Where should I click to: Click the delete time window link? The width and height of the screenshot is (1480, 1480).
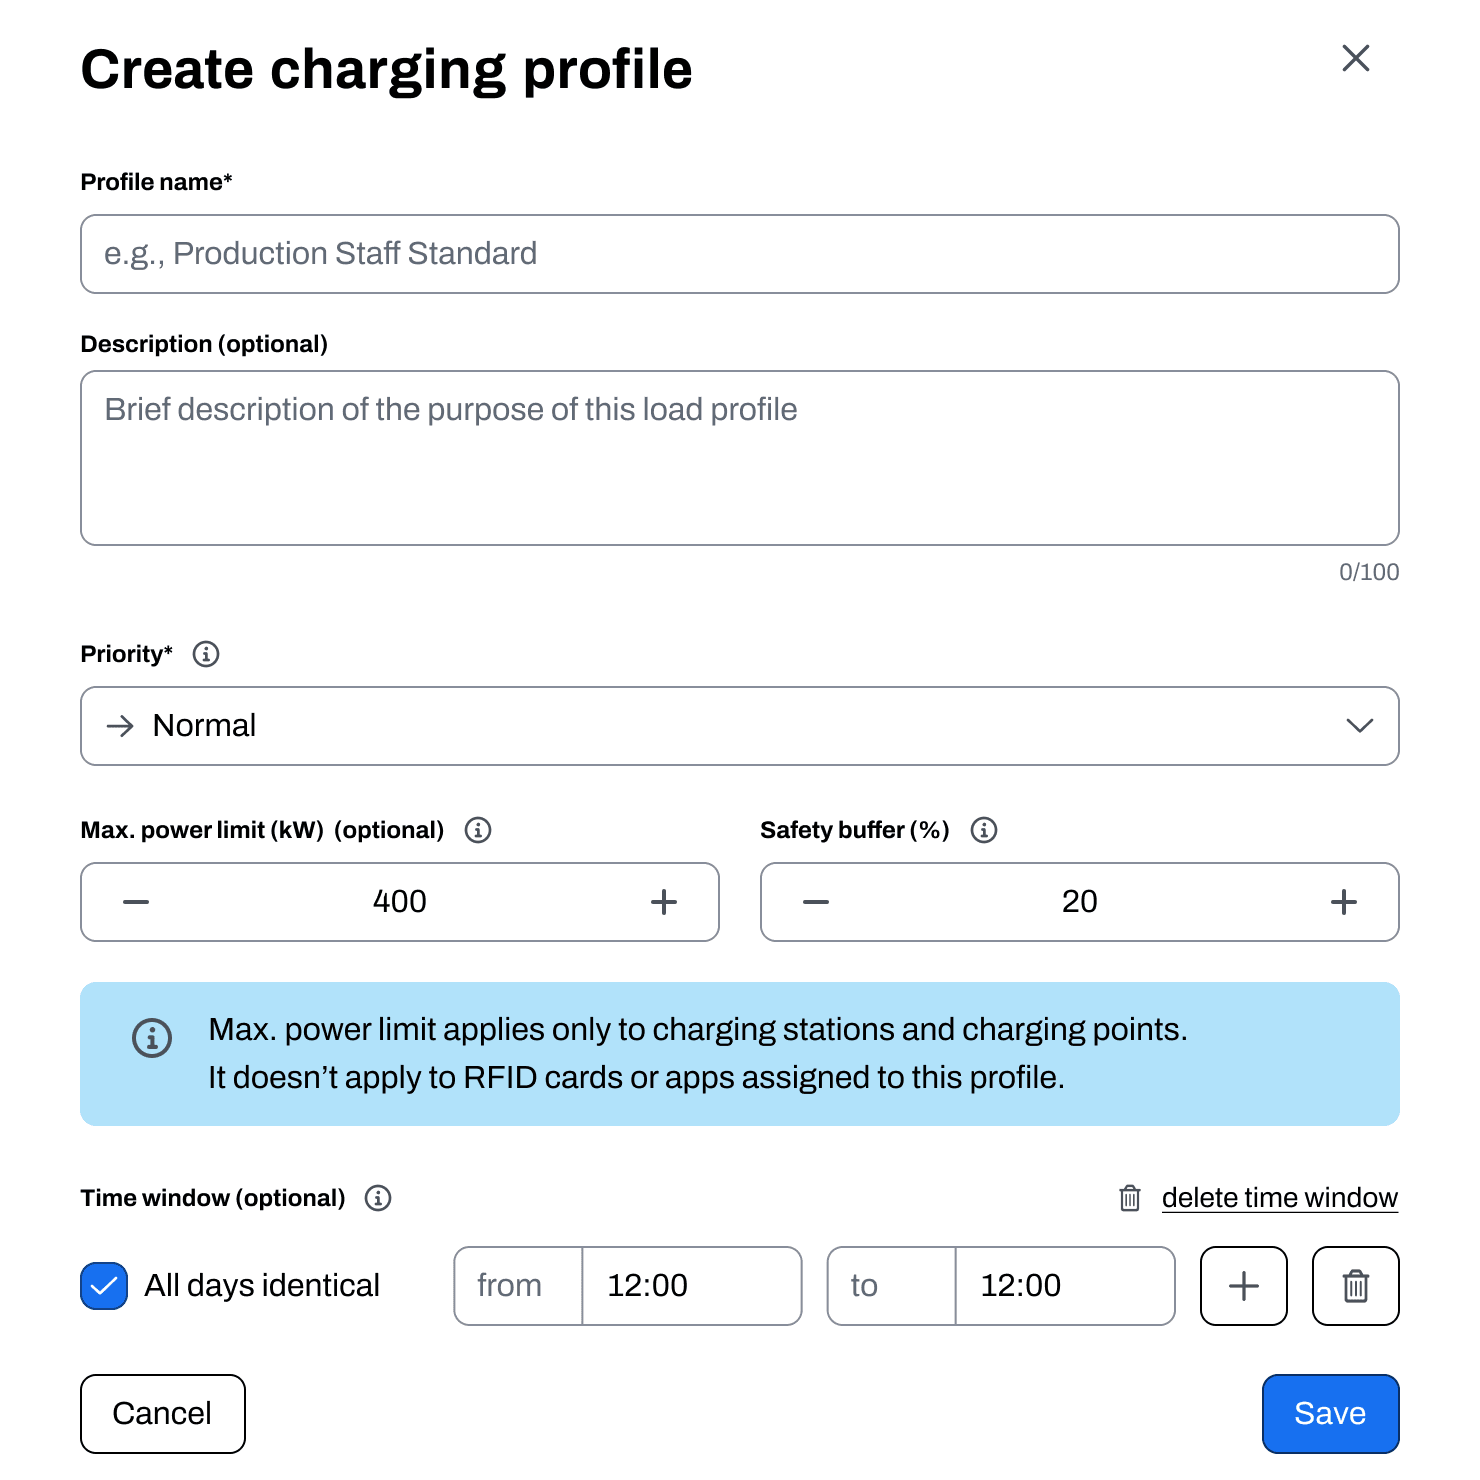pos(1279,1198)
